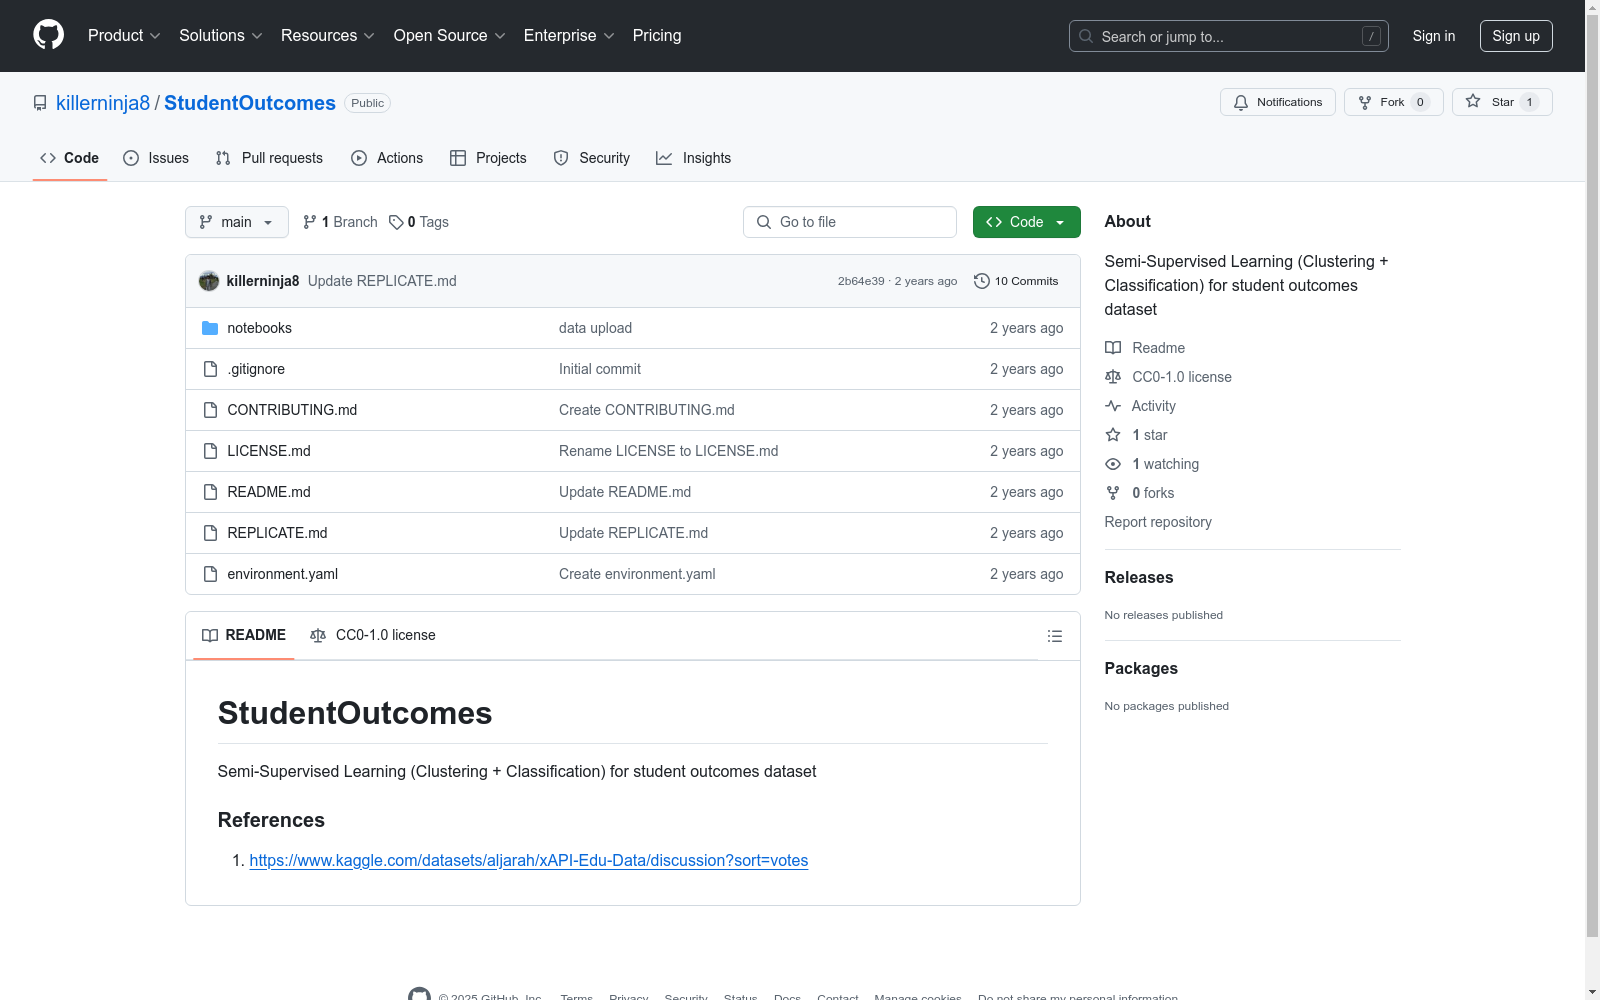The height and width of the screenshot is (1000, 1600).
Task: Open the Product dropdown menu
Action: [x=124, y=36]
